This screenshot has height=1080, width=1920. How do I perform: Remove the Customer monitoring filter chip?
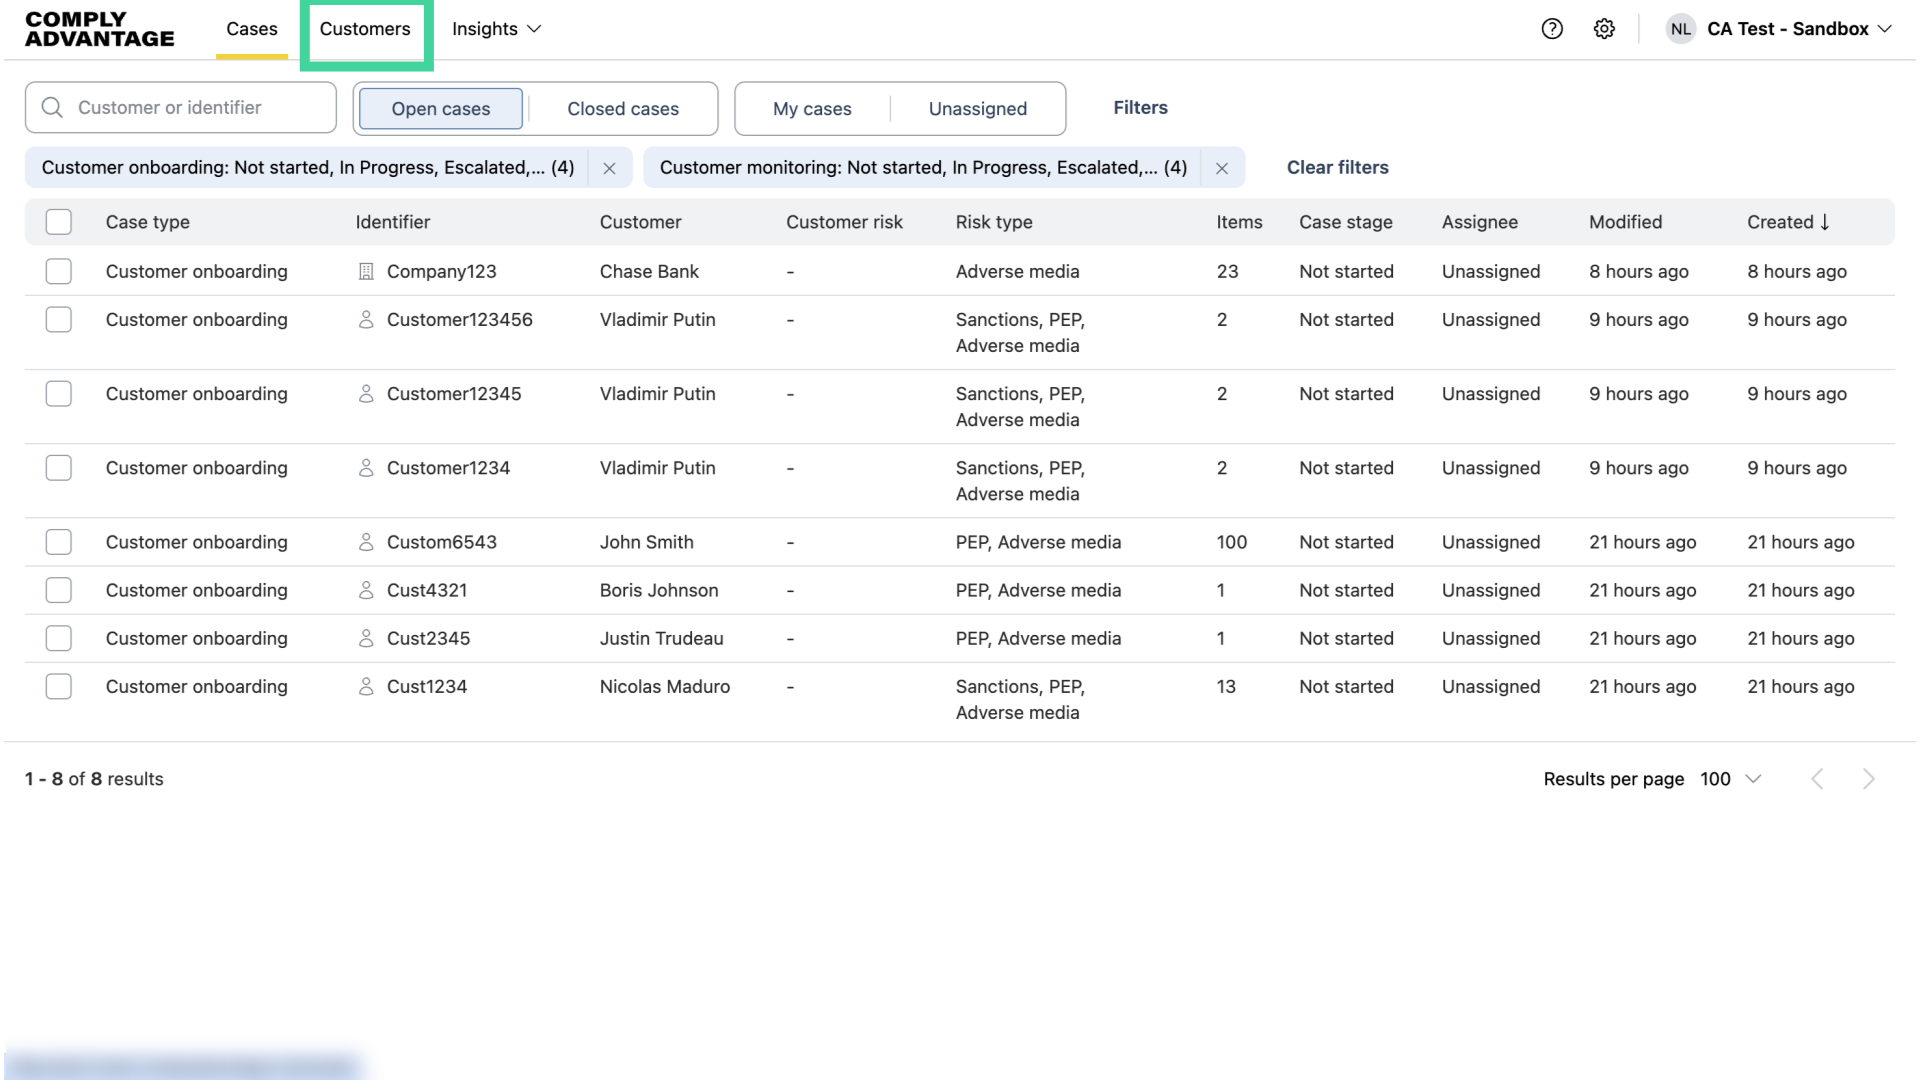point(1221,168)
